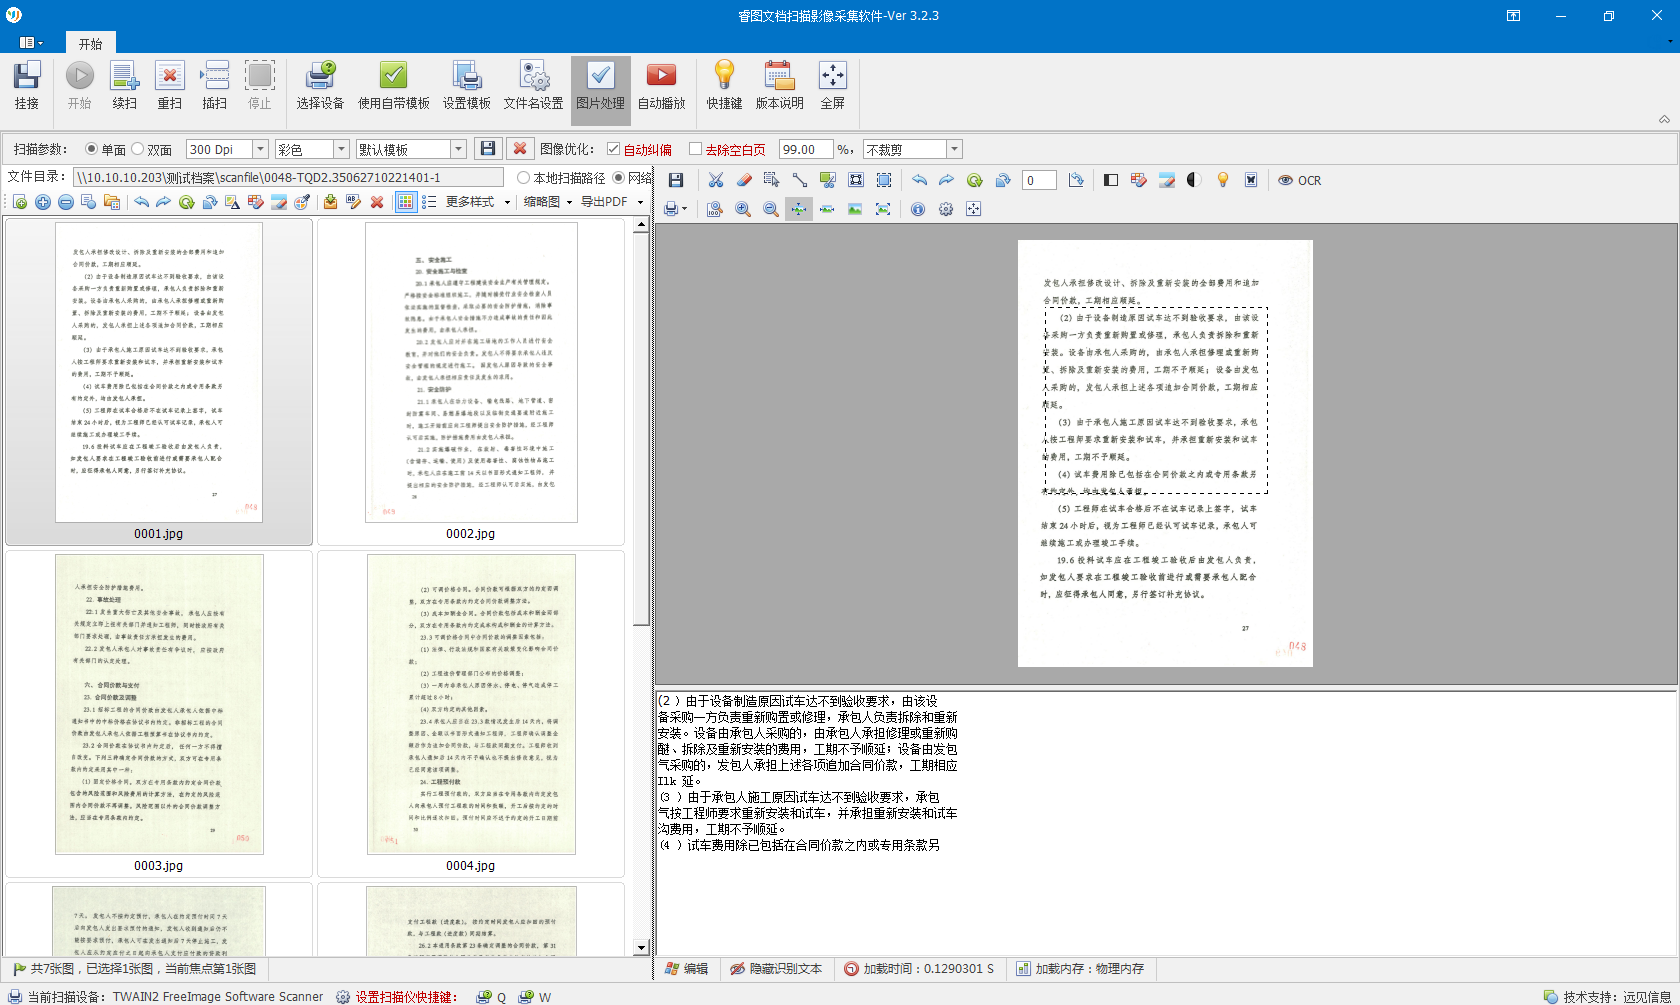The width and height of the screenshot is (1680, 1005).
Task: Click scissors cut icon in image toolbar
Action: pyautogui.click(x=716, y=180)
